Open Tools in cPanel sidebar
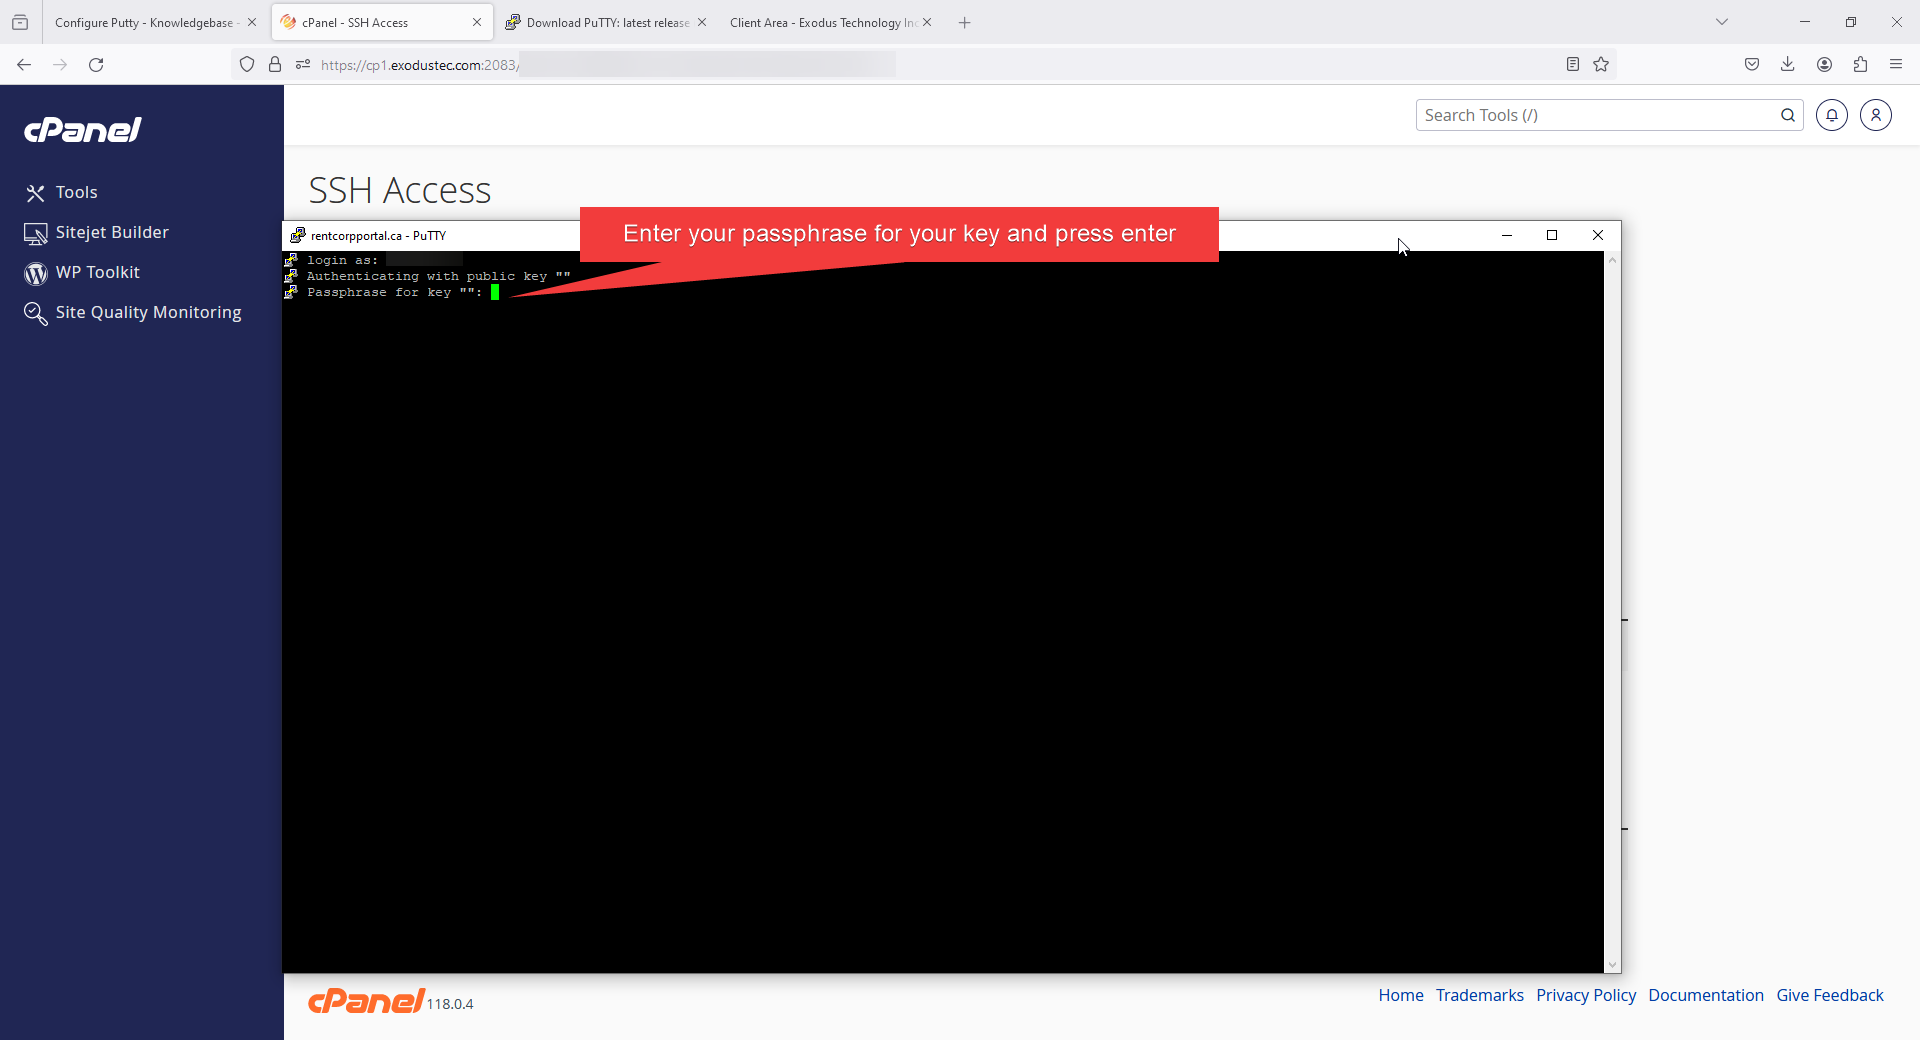The image size is (1920, 1040). [76, 192]
